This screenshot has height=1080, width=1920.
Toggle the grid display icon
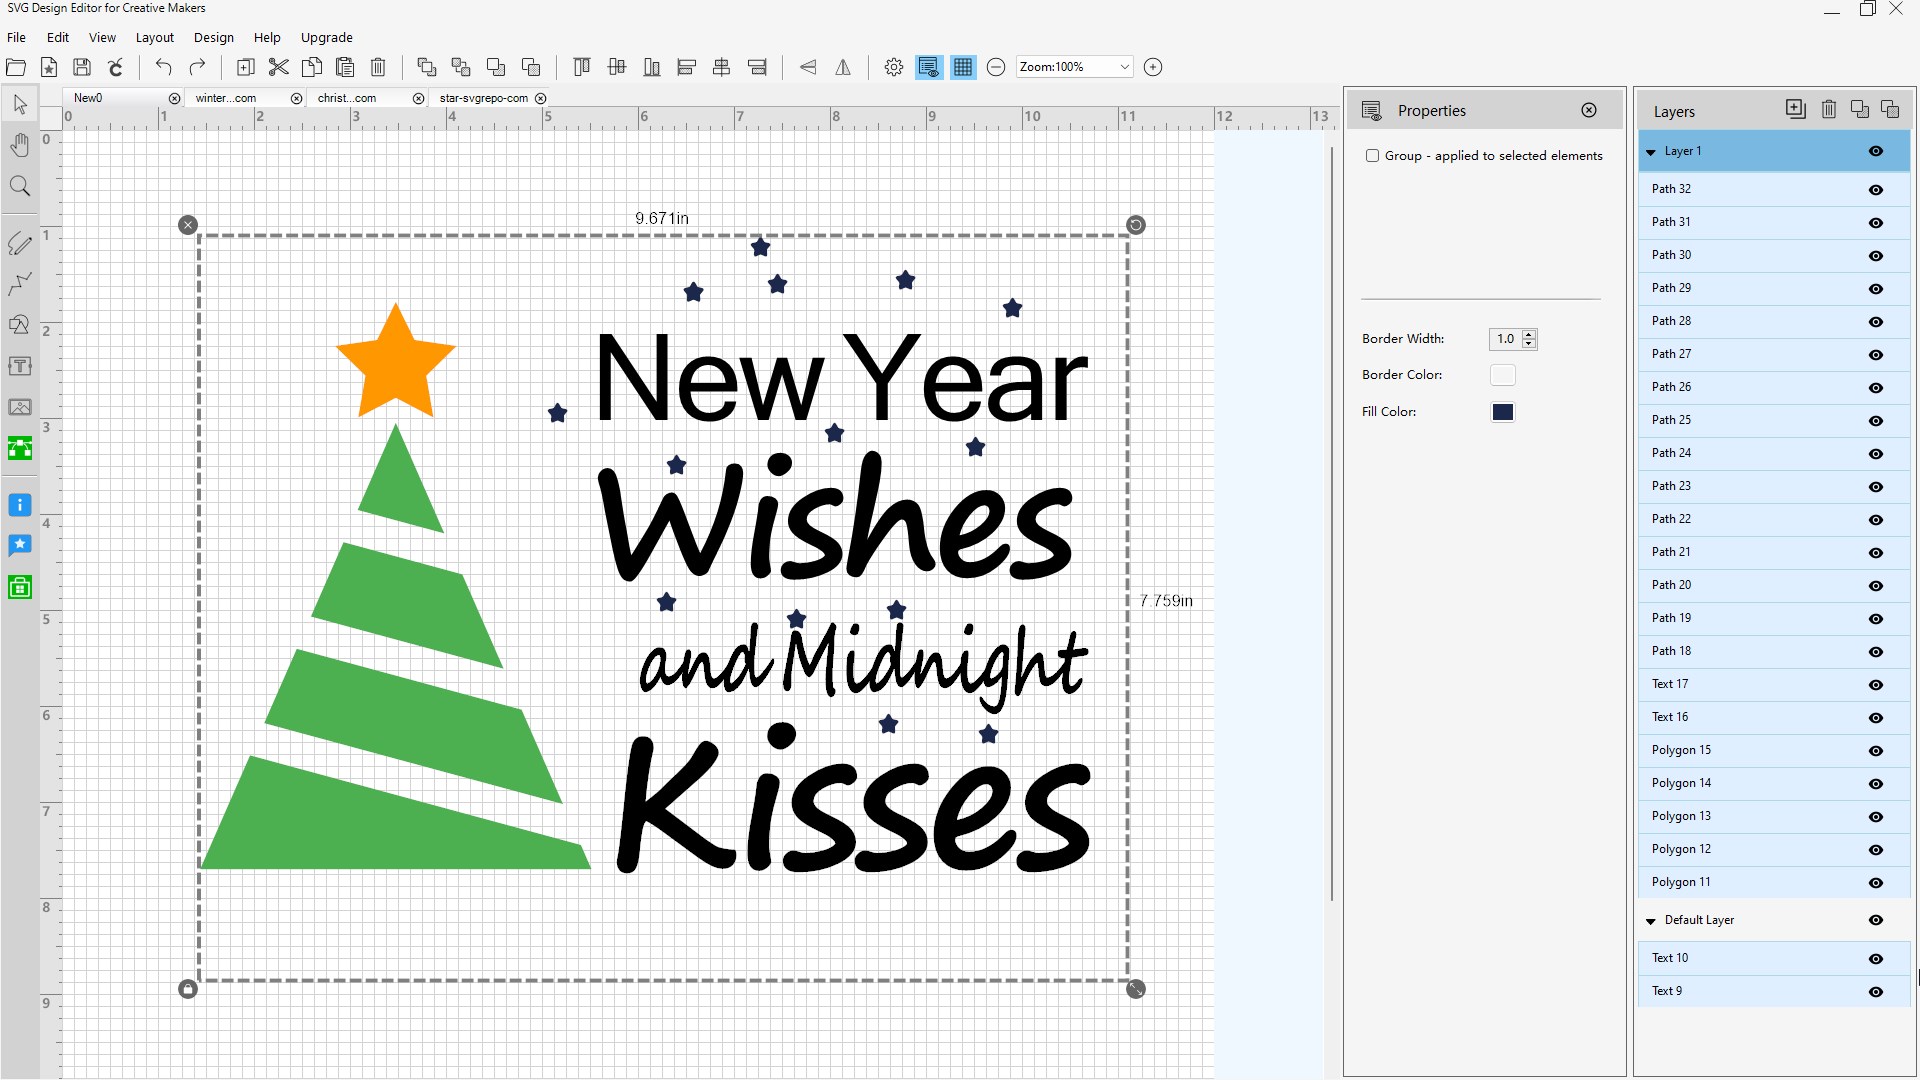[963, 67]
